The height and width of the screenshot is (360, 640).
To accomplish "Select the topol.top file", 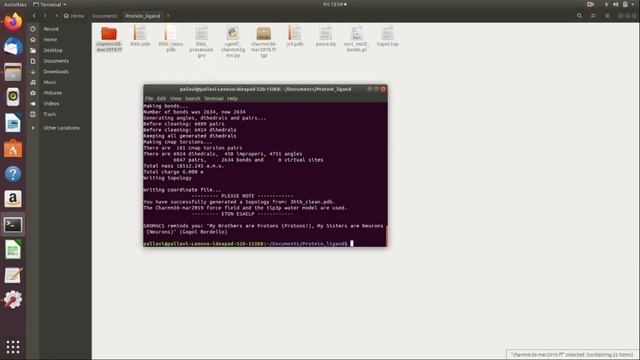I will point(387,36).
